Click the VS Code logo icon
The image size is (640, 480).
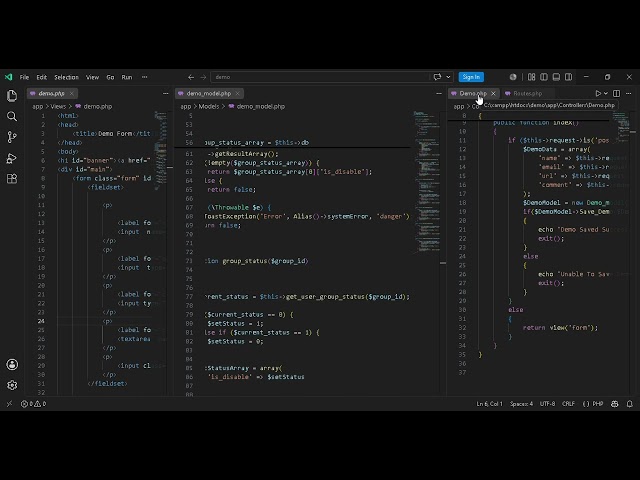(x=9, y=77)
